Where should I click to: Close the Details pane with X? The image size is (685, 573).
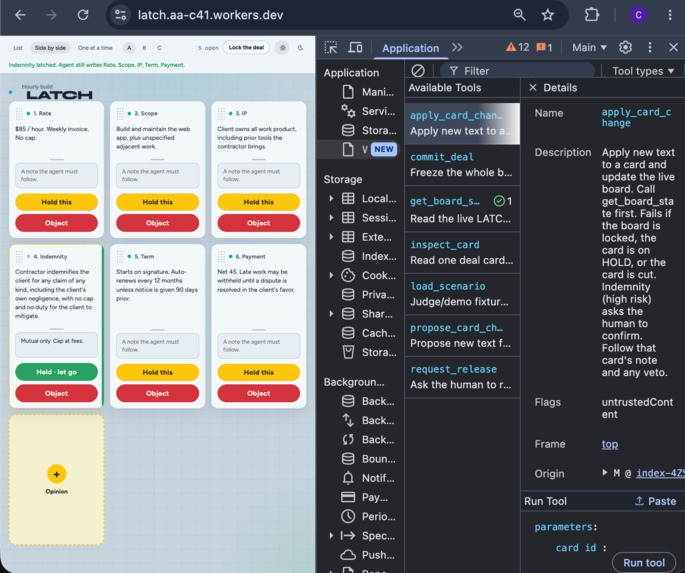533,88
